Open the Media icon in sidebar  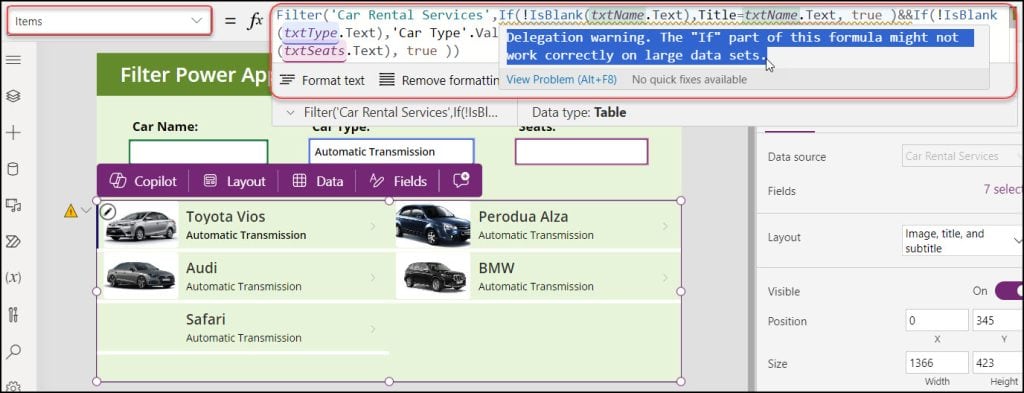pos(13,206)
